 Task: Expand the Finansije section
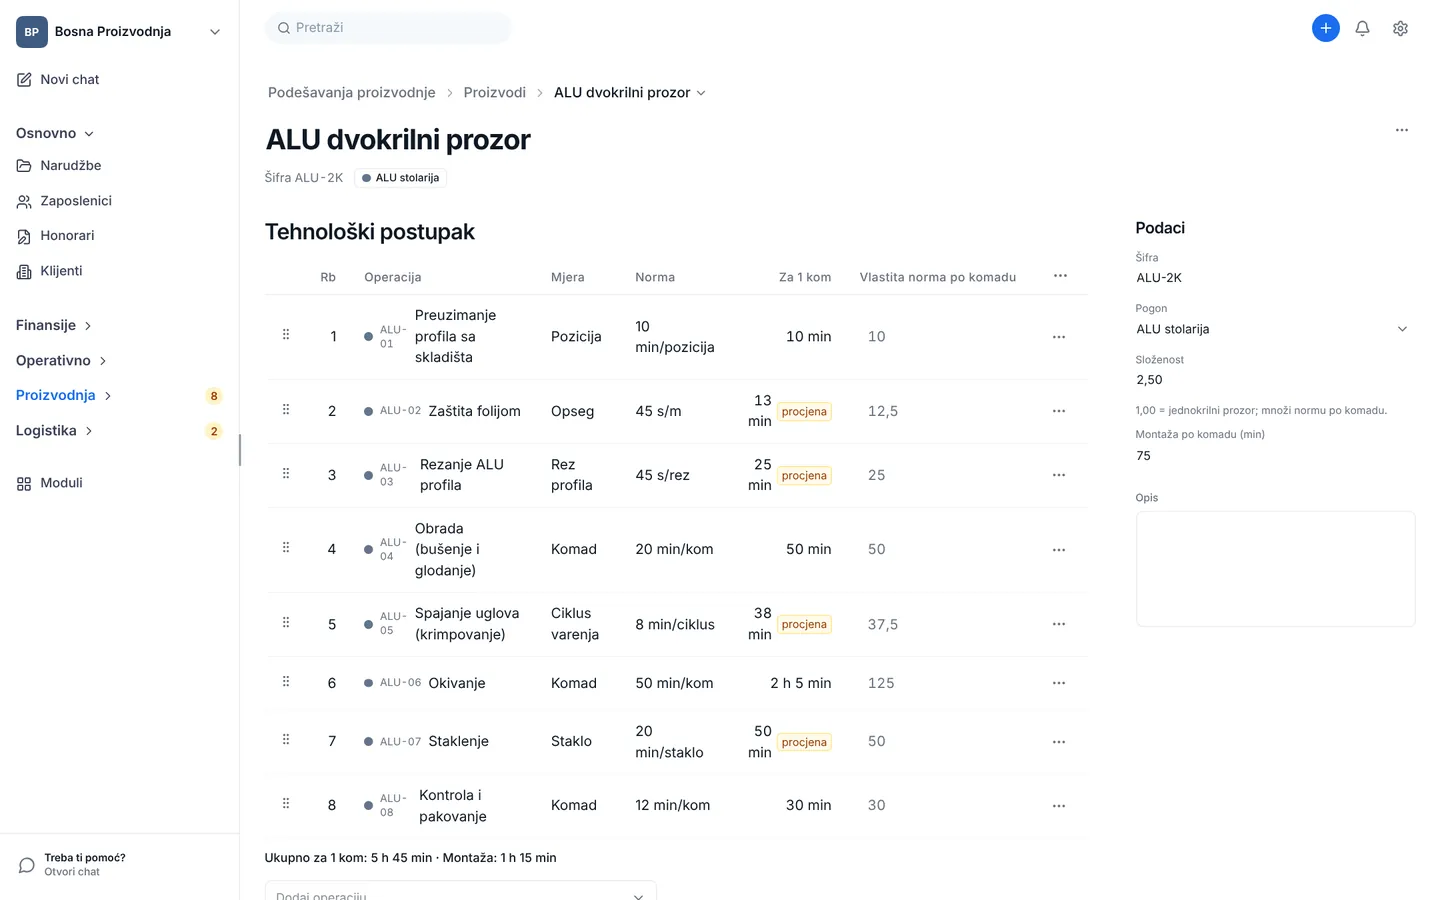point(54,325)
